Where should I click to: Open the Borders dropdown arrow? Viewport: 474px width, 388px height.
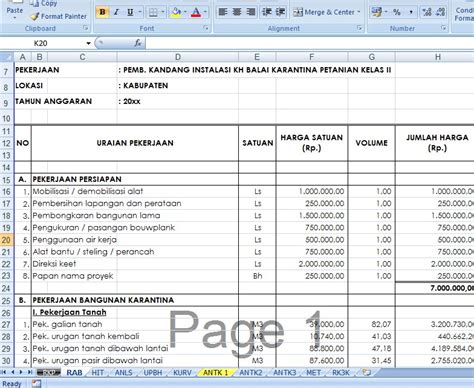163,12
